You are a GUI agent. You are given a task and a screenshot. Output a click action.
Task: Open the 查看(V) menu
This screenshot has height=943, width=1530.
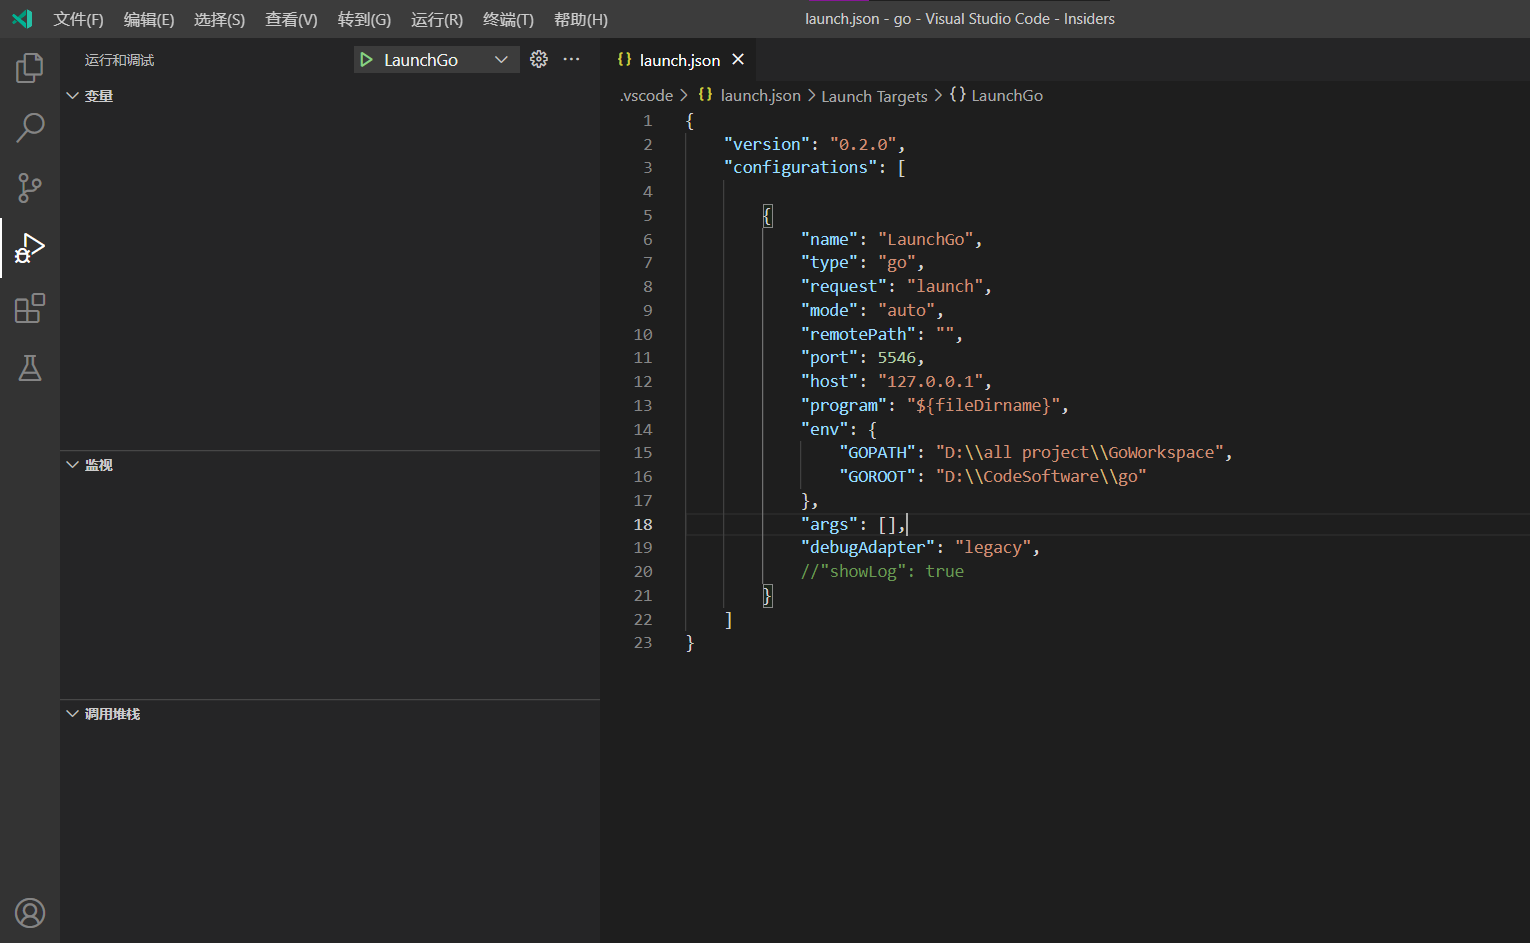[x=291, y=19]
